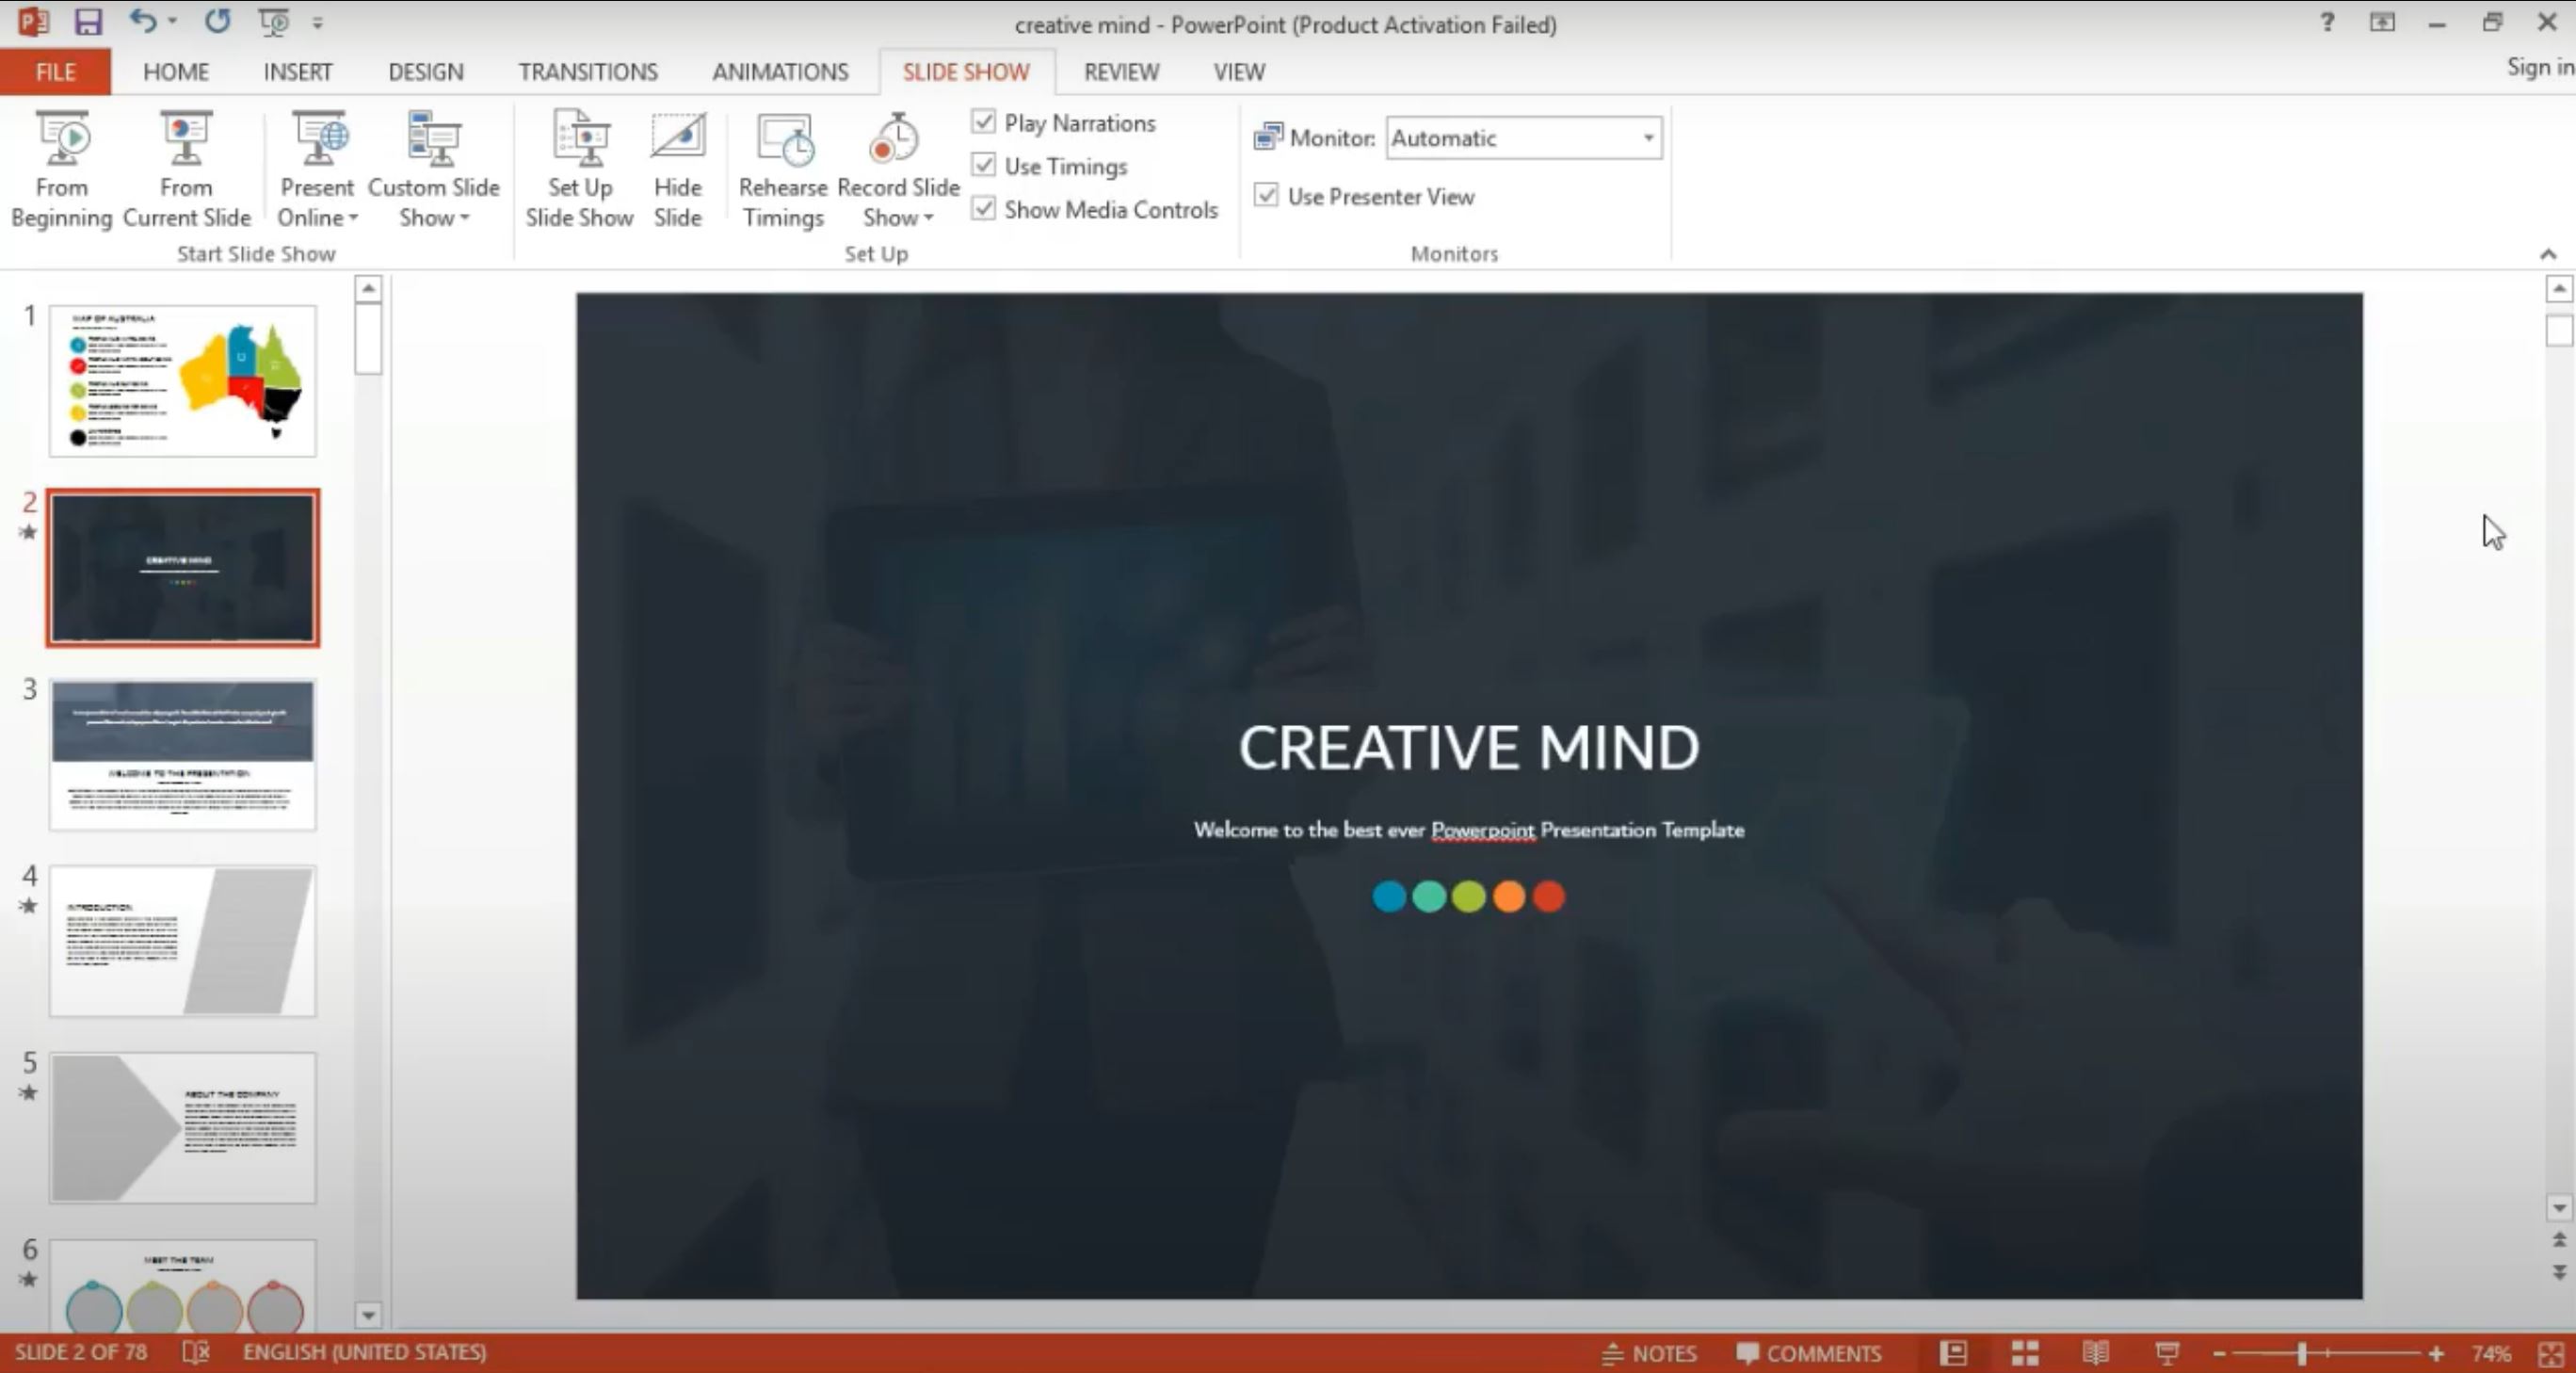The image size is (2576, 1373).
Task: Disable Play Narrations
Action: 983,121
